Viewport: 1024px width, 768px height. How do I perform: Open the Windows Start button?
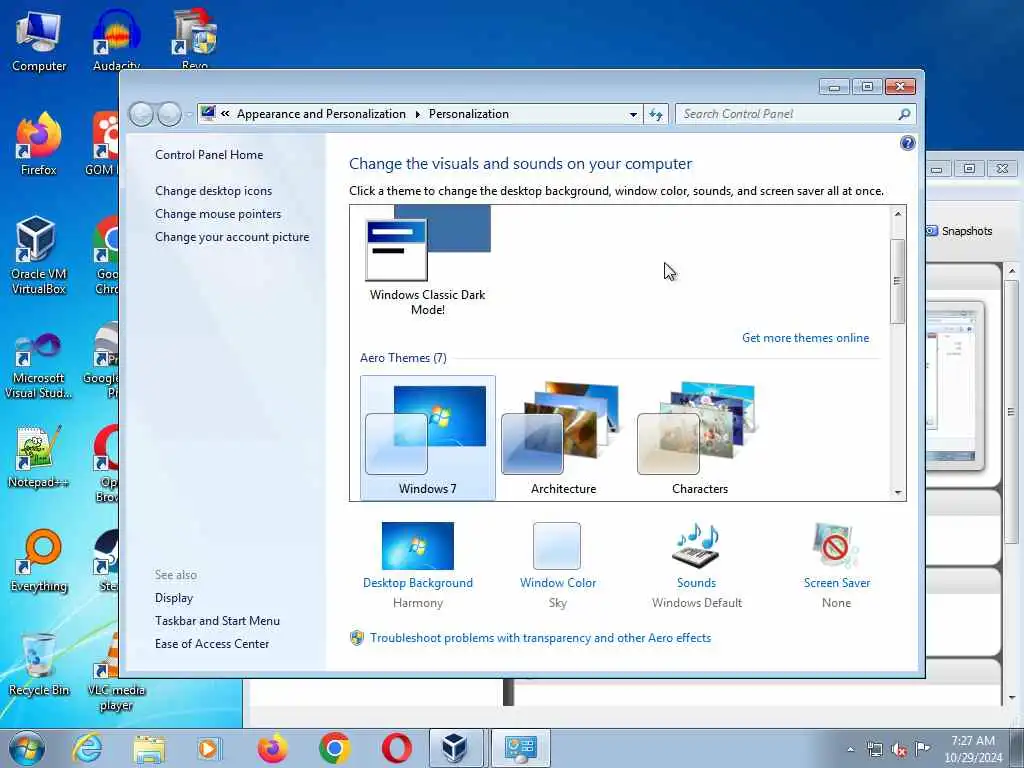tap(27, 748)
